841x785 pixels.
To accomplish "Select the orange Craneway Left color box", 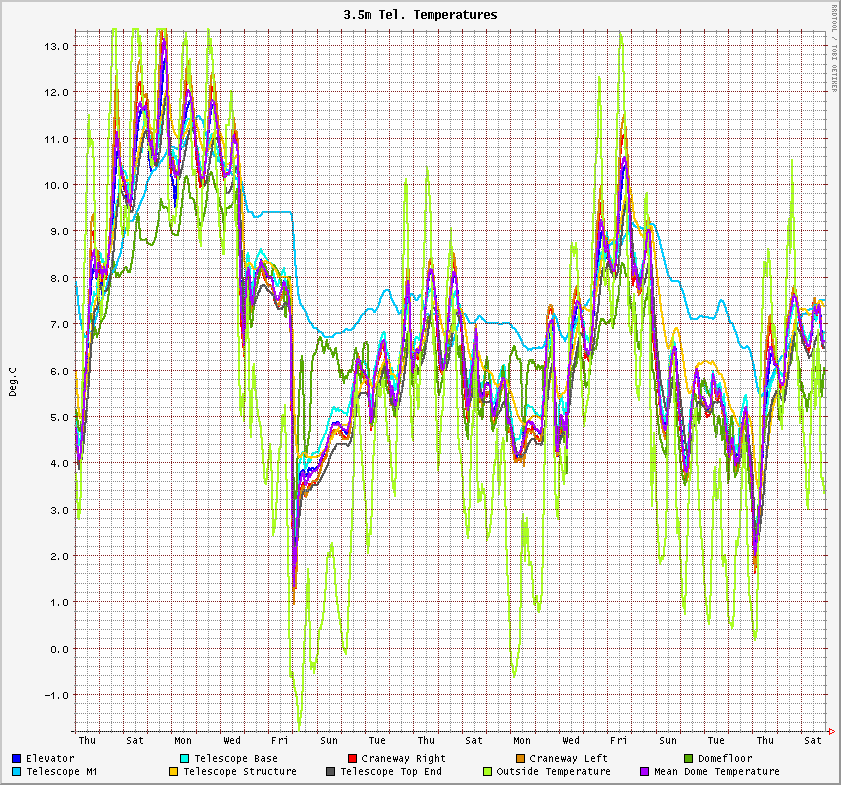I will pyautogui.click(x=520, y=759).
